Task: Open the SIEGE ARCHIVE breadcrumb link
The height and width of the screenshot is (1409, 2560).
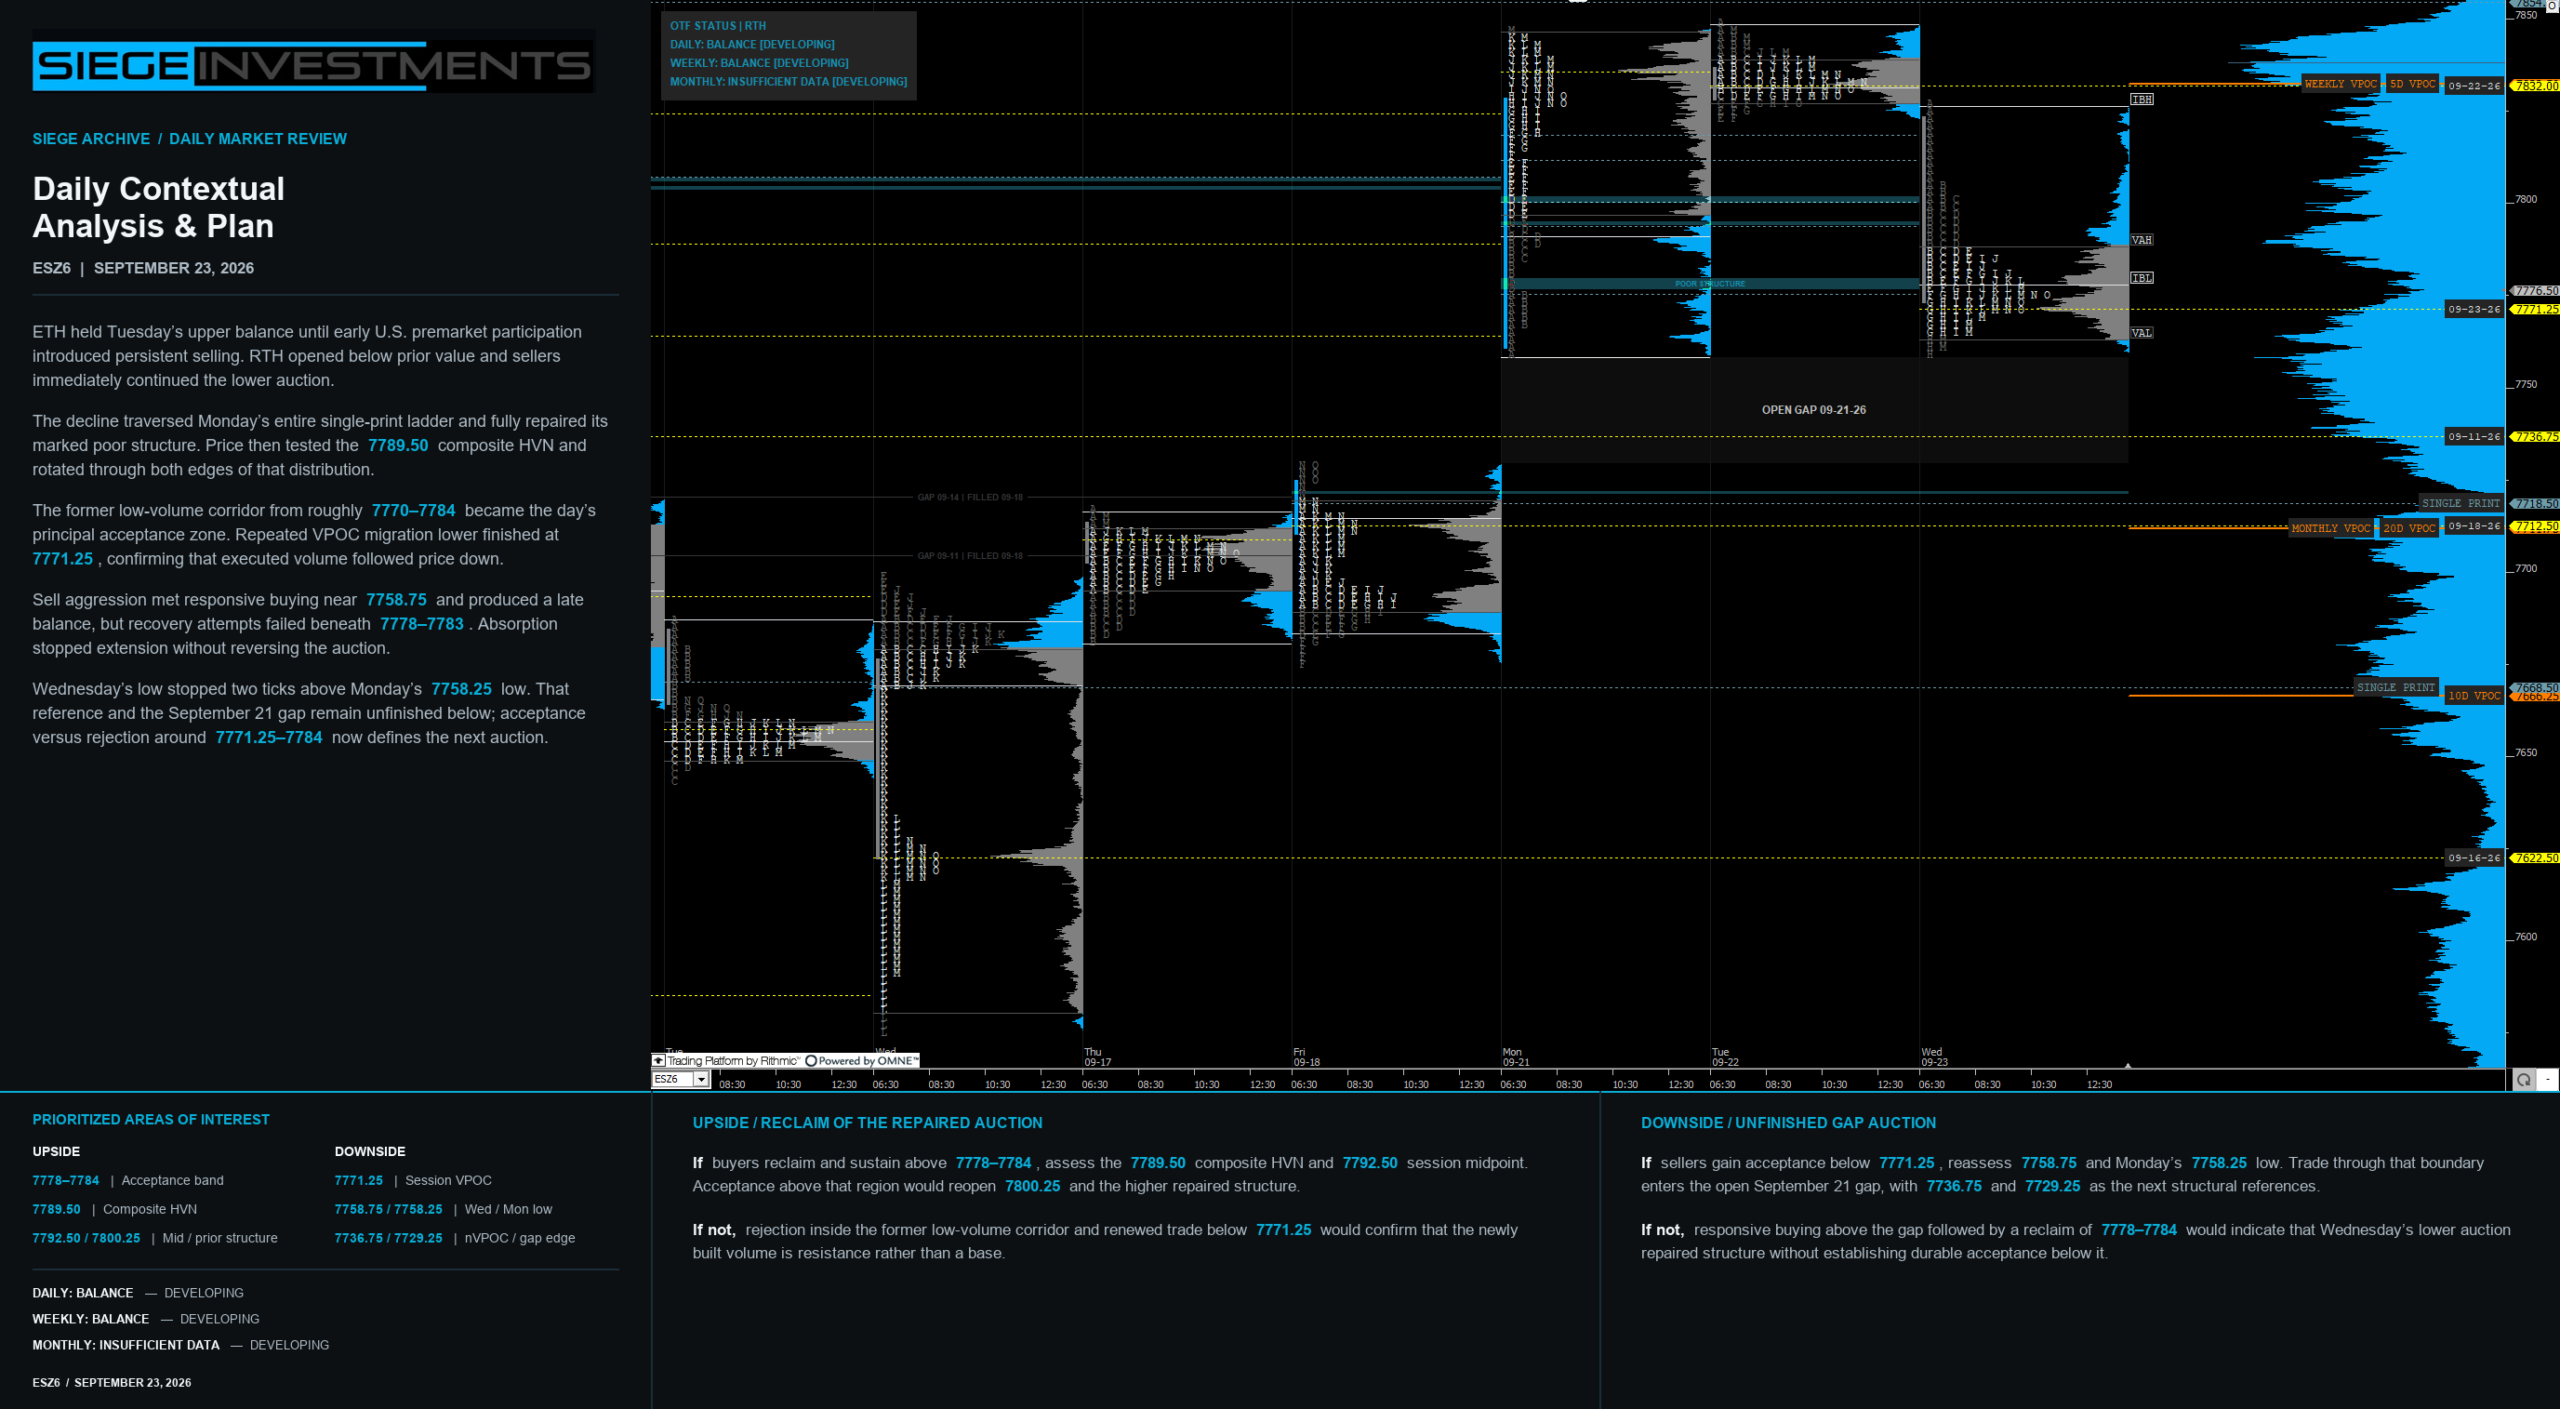Action: tap(91, 139)
